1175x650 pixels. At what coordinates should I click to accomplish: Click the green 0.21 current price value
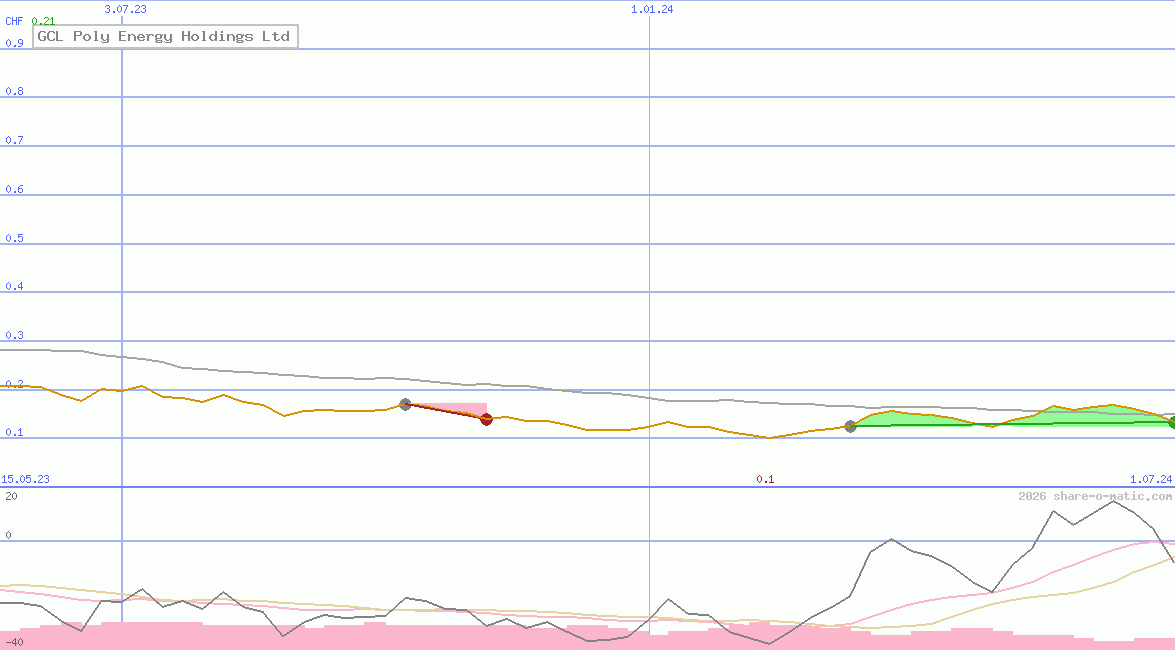point(43,21)
